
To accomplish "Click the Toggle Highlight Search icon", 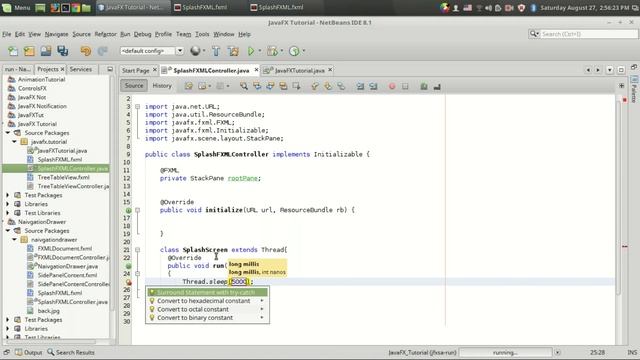I will (x=283, y=86).
